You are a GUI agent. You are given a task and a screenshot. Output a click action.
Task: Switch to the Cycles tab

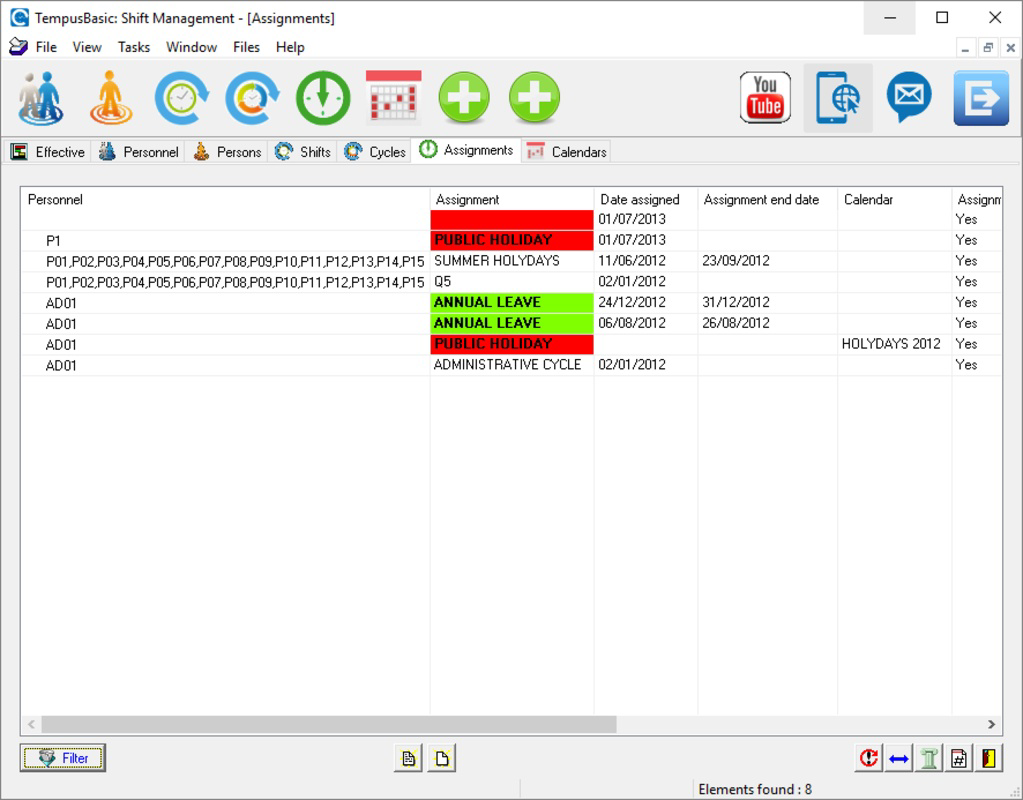[x=374, y=152]
